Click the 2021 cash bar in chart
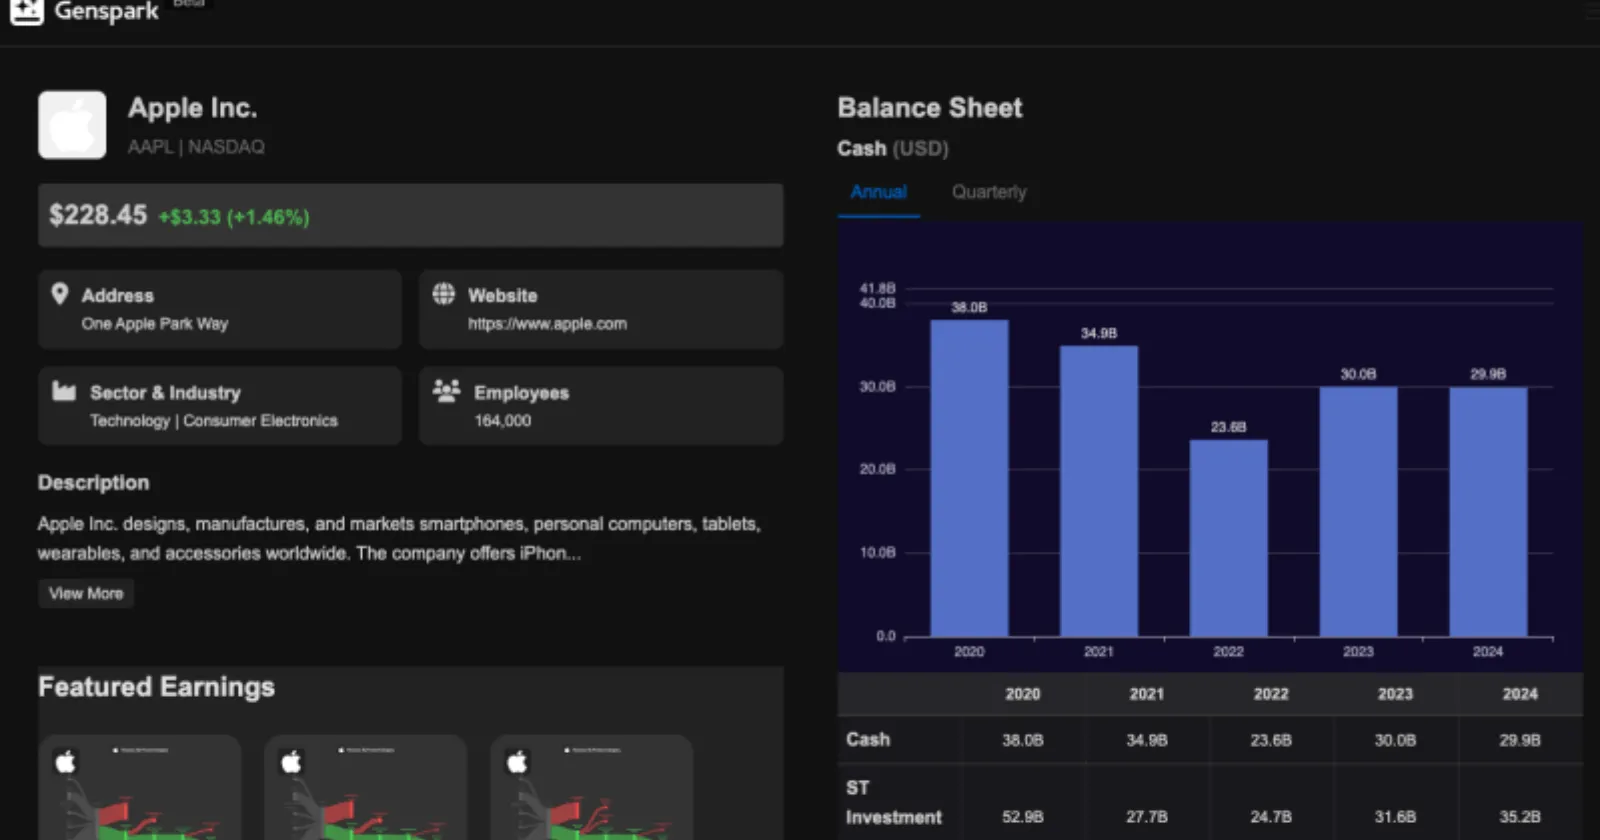 pyautogui.click(x=1098, y=491)
